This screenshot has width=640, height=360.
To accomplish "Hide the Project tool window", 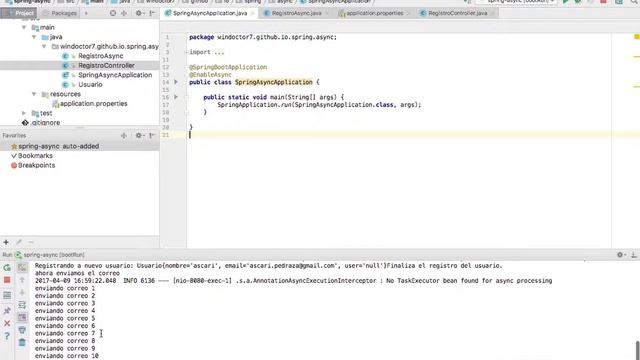I will [x=152, y=13].
